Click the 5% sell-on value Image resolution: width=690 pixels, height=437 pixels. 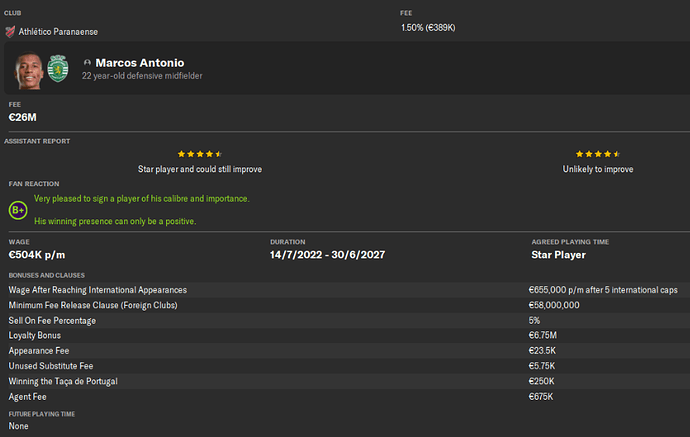(534, 320)
